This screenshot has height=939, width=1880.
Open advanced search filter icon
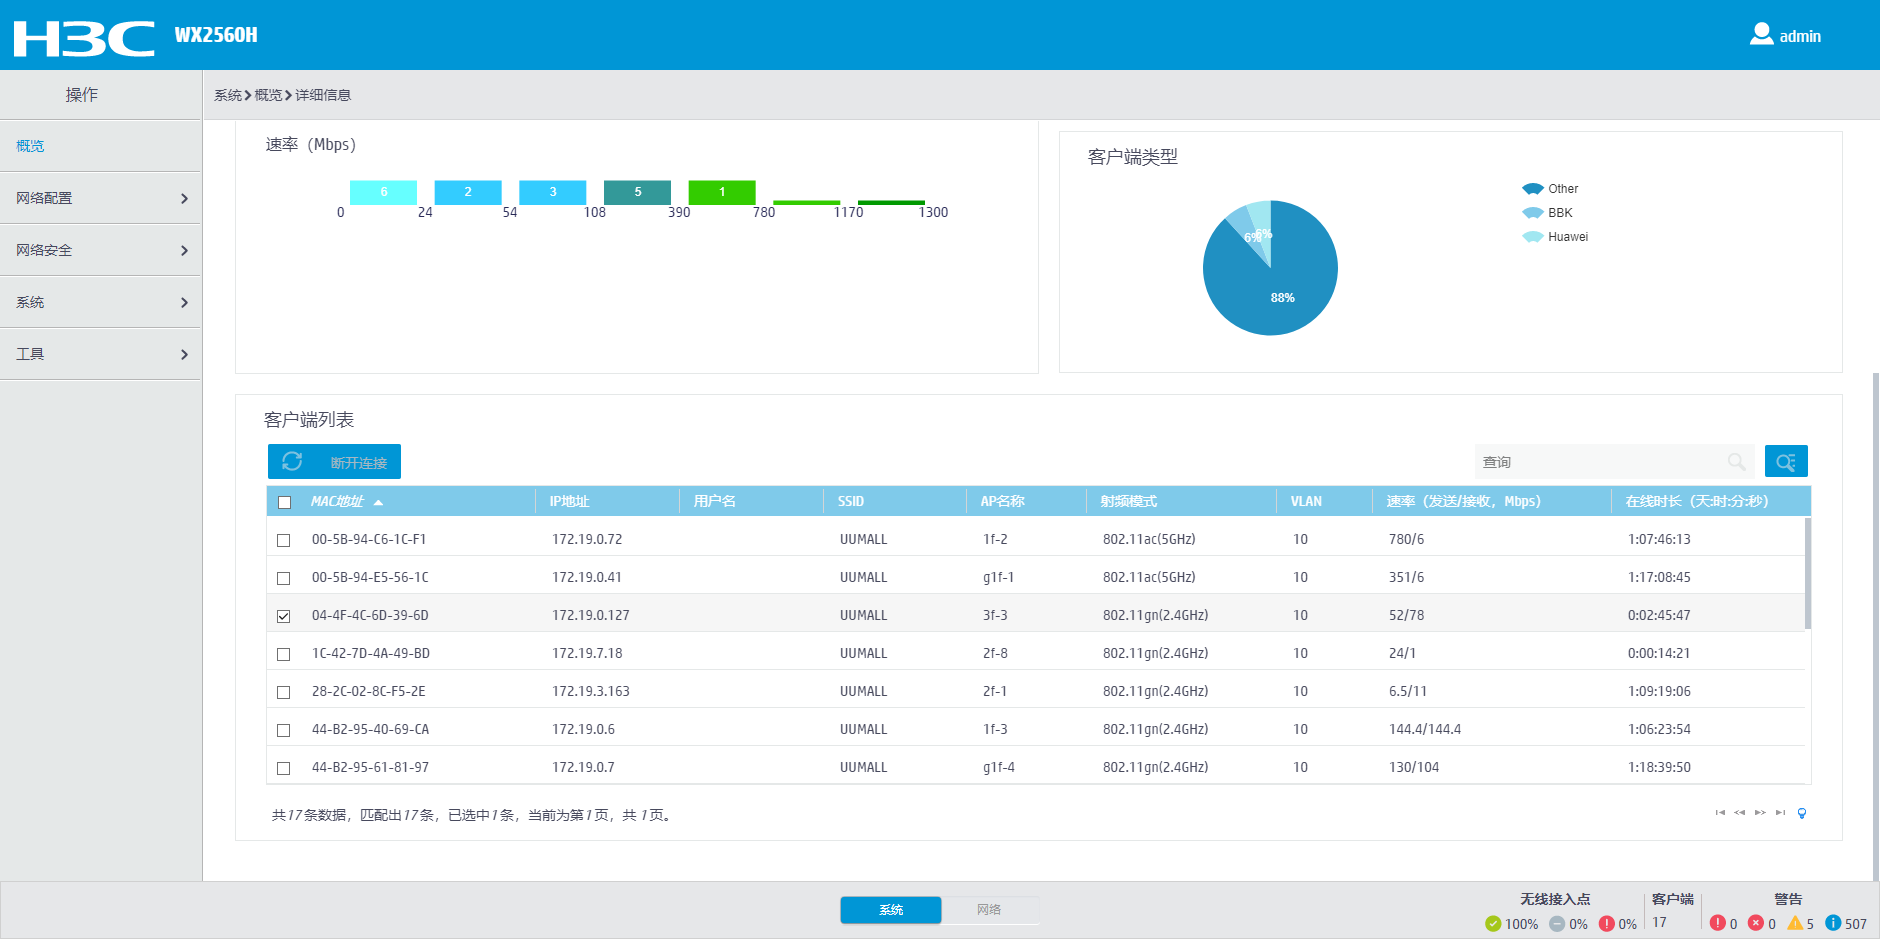click(x=1786, y=461)
